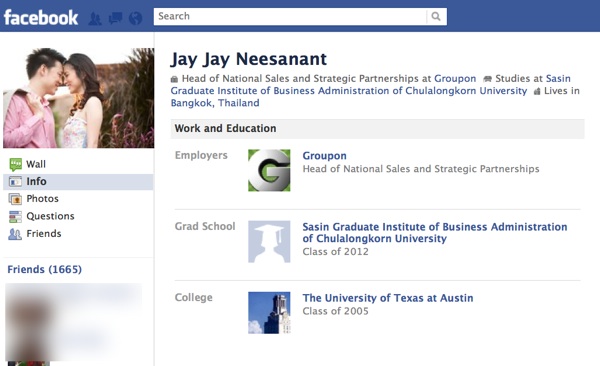The width and height of the screenshot is (600, 366).
Task: Click the Wall speech bubble icon
Action: click(x=16, y=164)
